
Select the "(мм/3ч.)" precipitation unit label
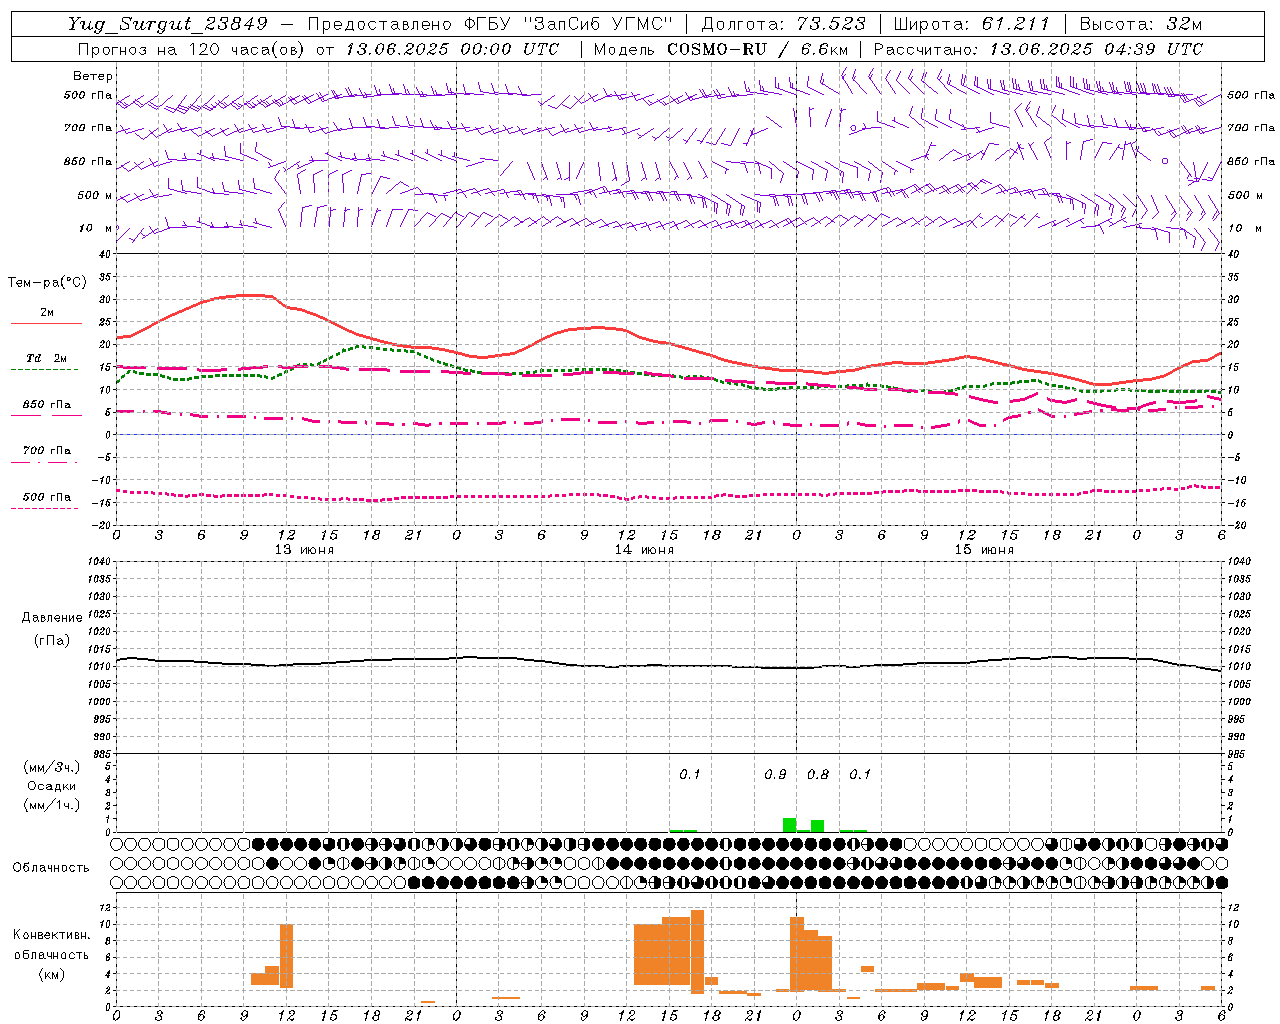pos(52,768)
